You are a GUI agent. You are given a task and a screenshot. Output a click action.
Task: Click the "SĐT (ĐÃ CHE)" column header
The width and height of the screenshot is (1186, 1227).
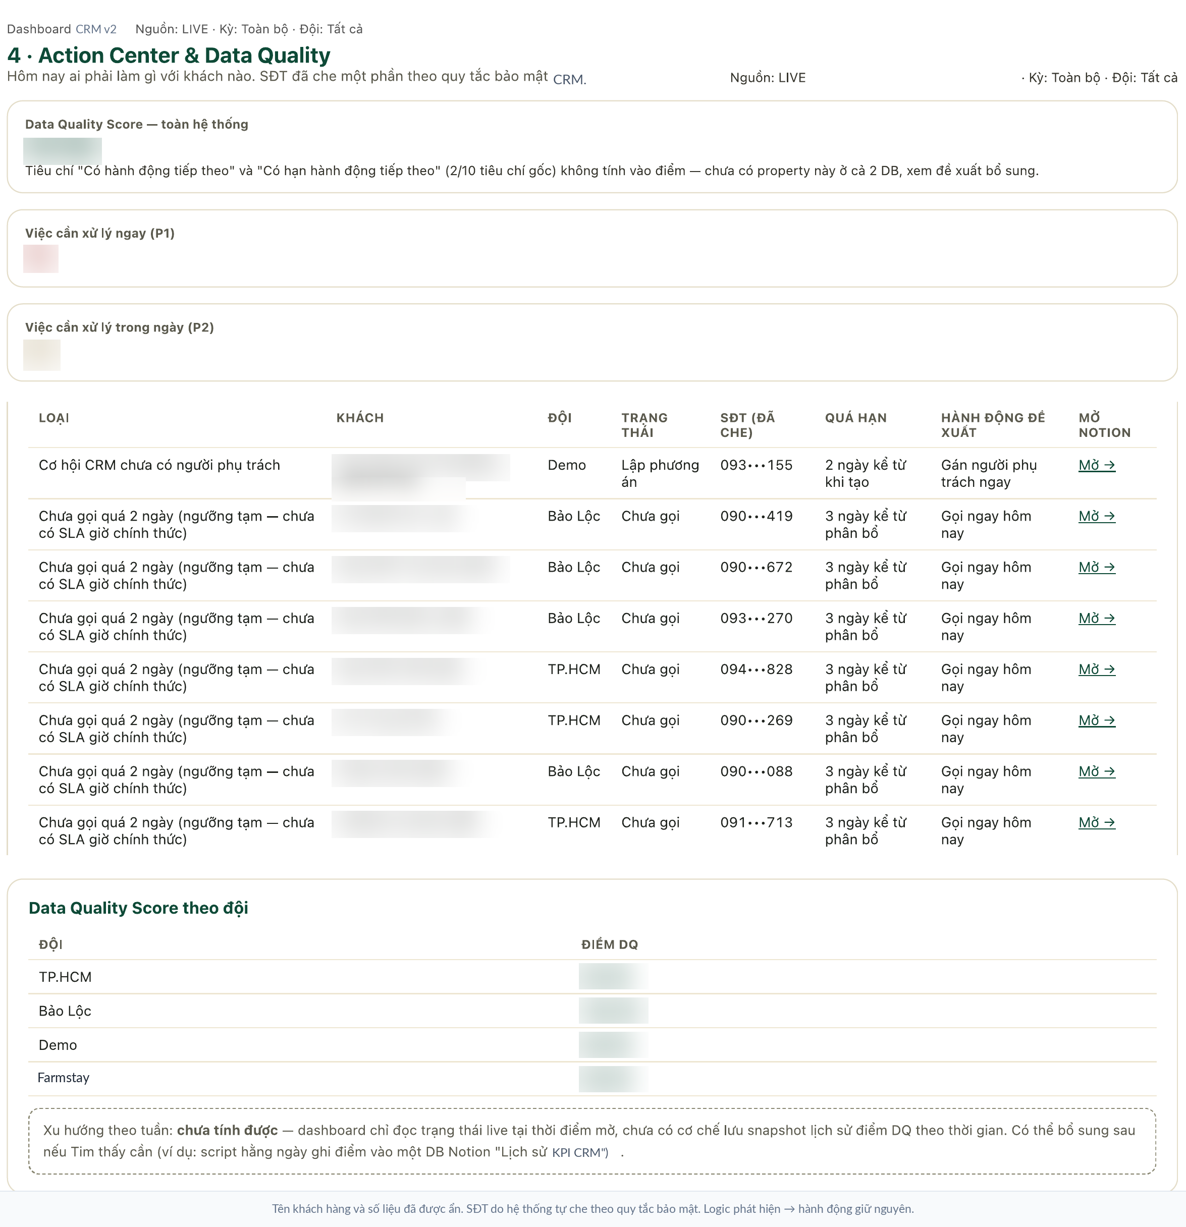[748, 425]
